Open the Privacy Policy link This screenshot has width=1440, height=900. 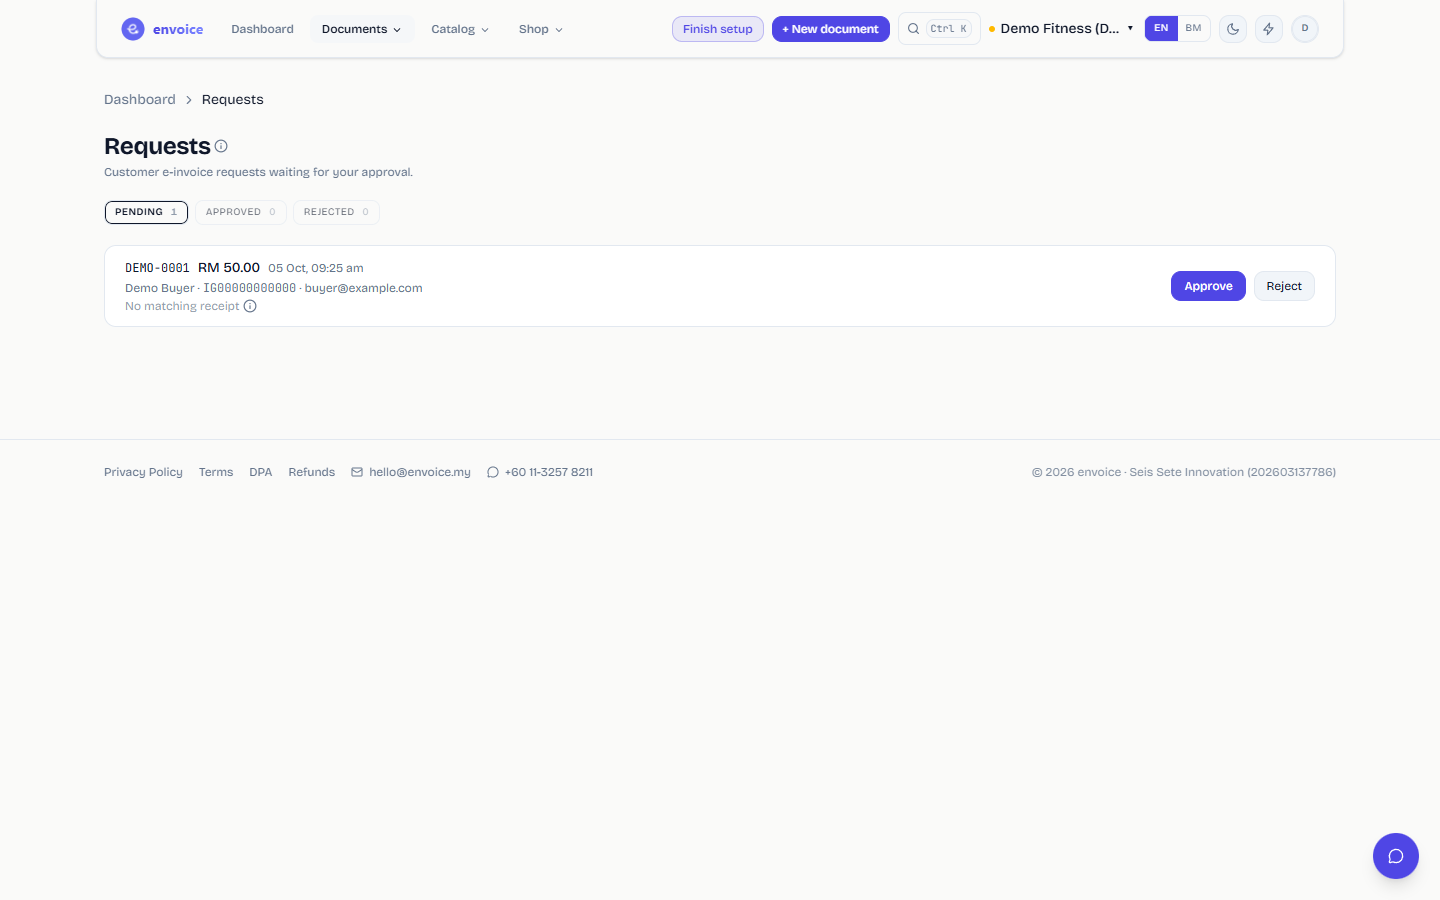pyautogui.click(x=143, y=472)
